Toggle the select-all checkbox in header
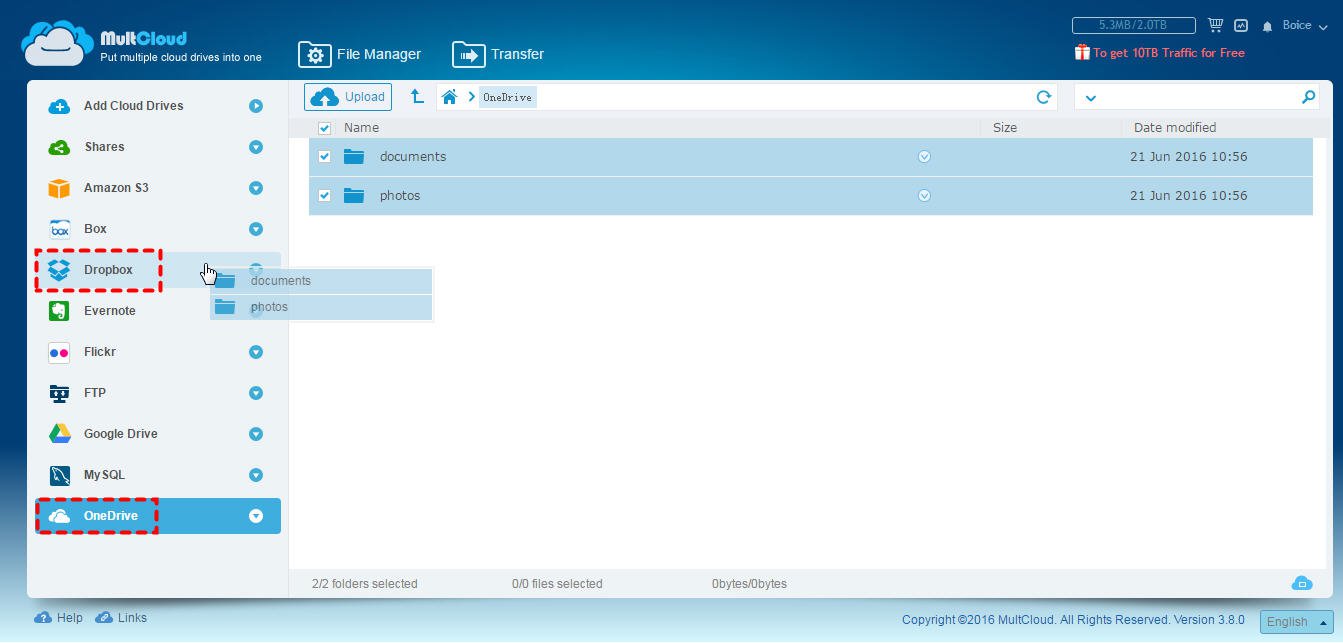This screenshot has width=1343, height=643. click(324, 128)
